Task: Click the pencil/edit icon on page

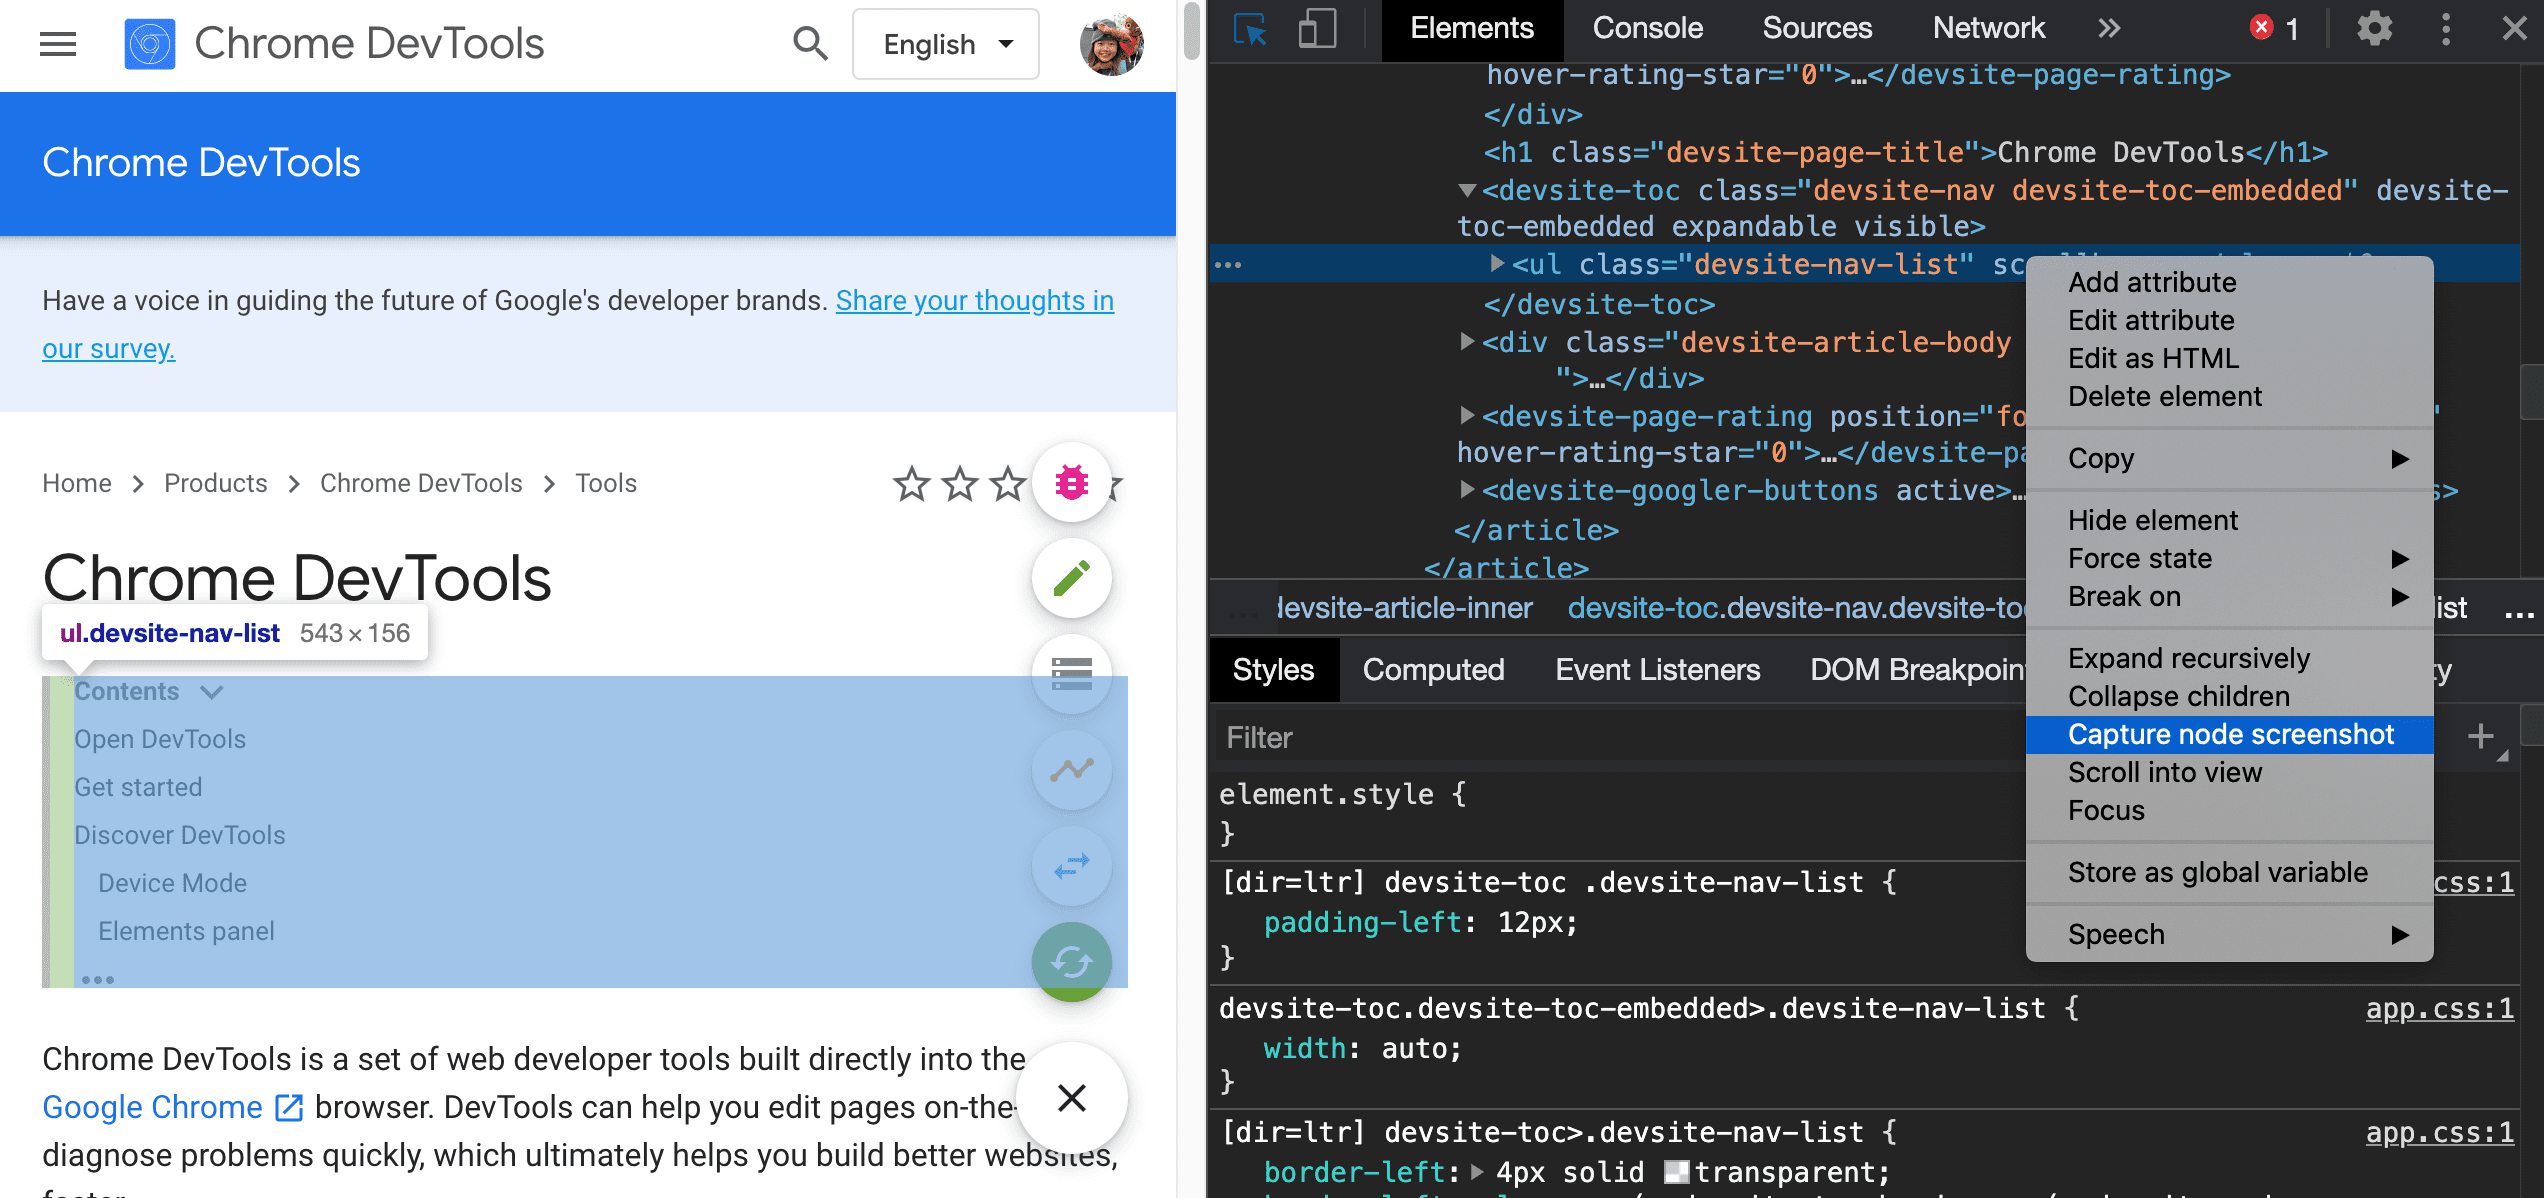Action: pyautogui.click(x=1071, y=580)
